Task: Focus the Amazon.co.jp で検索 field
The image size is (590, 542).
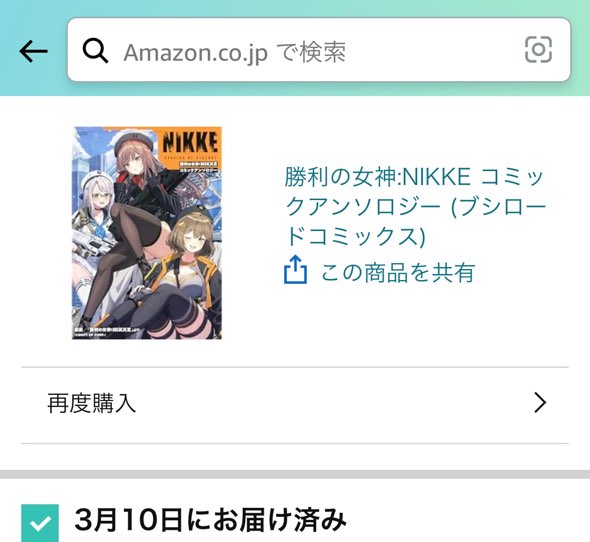Action: pos(319,50)
